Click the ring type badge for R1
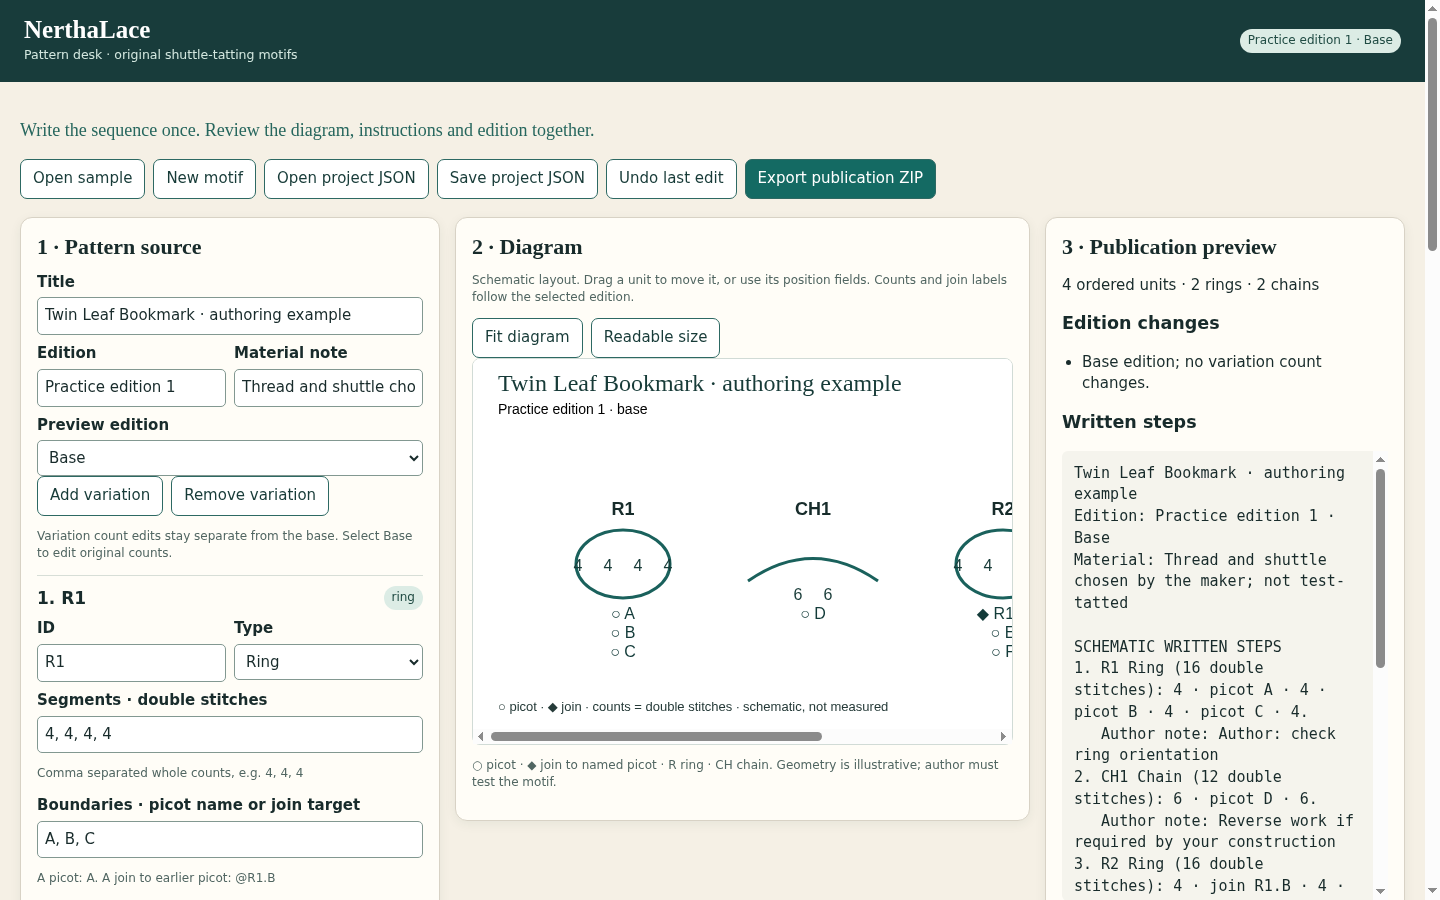Viewport: 1440px width, 900px height. 403,598
